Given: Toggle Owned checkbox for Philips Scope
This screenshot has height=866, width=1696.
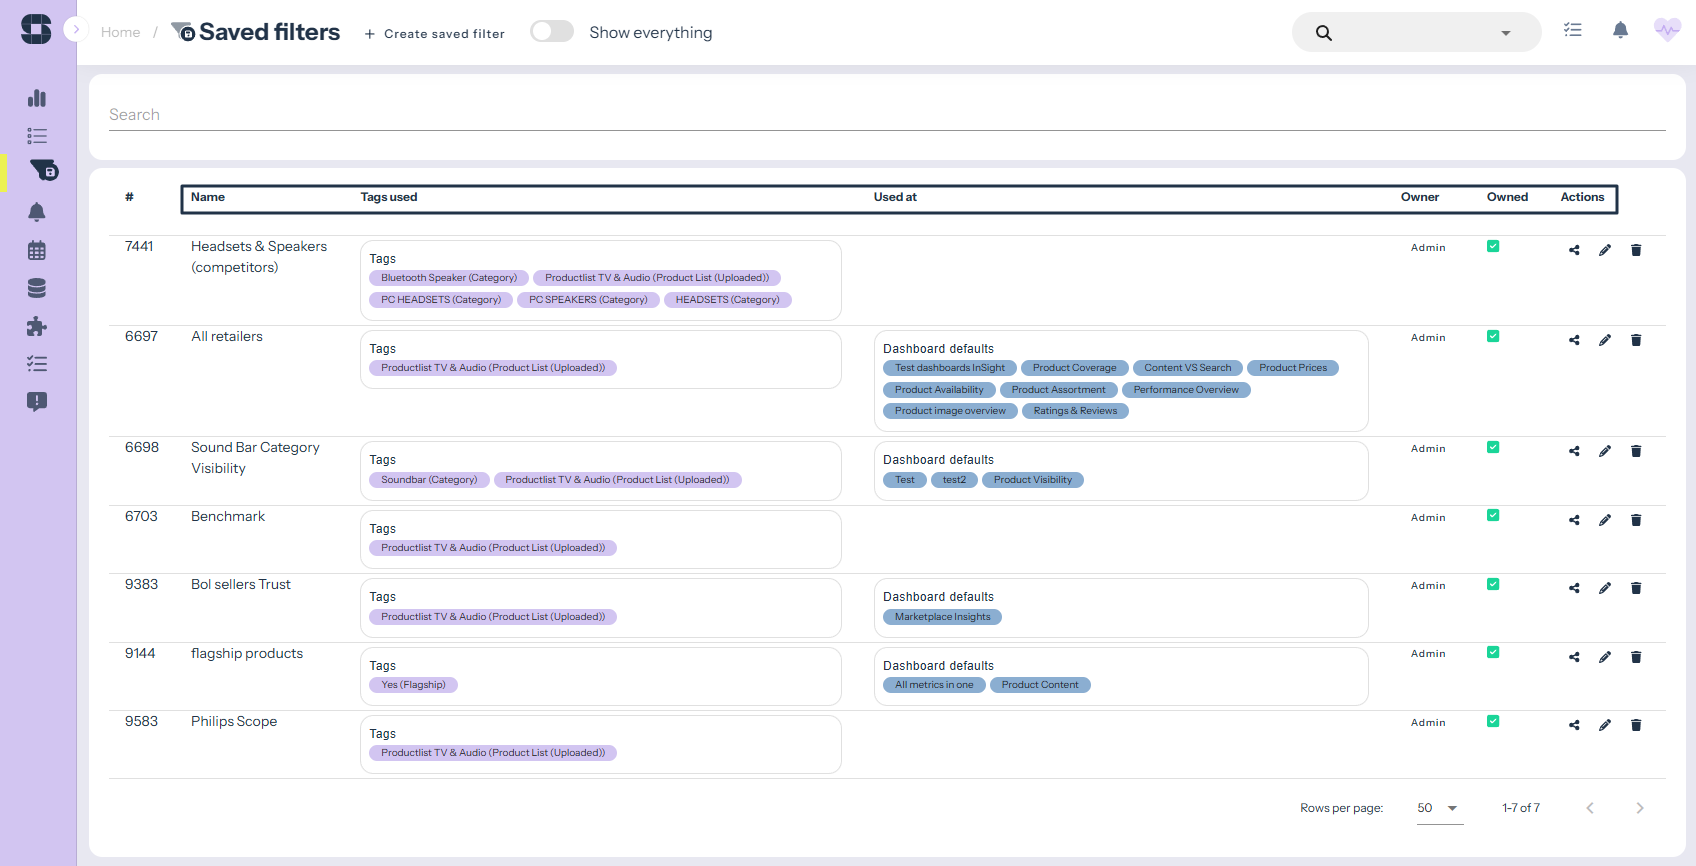Looking at the screenshot, I should coord(1493,721).
